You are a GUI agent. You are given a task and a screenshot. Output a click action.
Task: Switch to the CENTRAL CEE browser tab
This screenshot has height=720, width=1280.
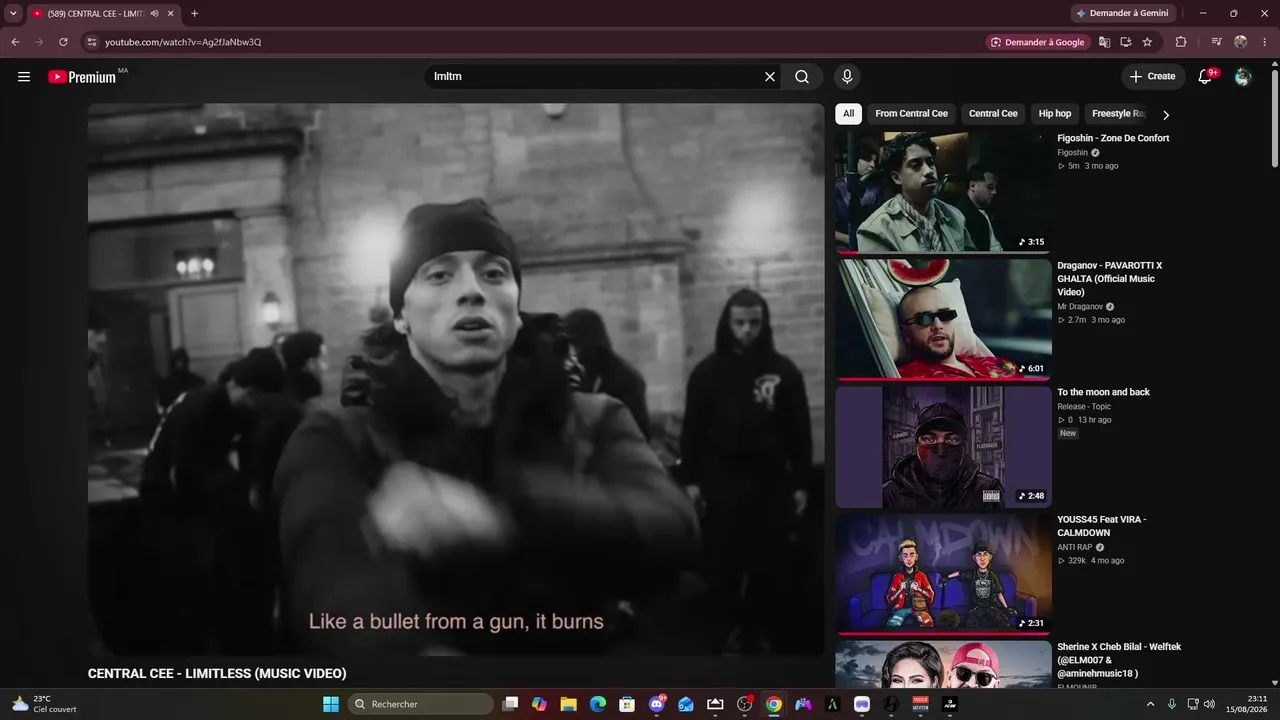click(96, 13)
